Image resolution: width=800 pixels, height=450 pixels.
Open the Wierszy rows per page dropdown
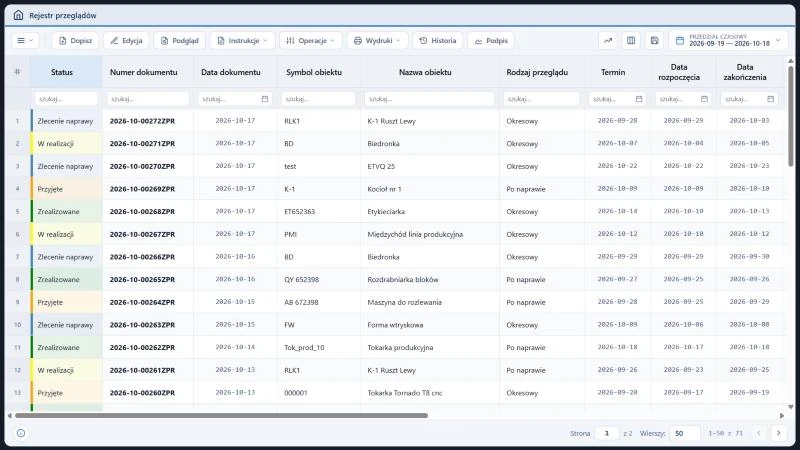685,433
